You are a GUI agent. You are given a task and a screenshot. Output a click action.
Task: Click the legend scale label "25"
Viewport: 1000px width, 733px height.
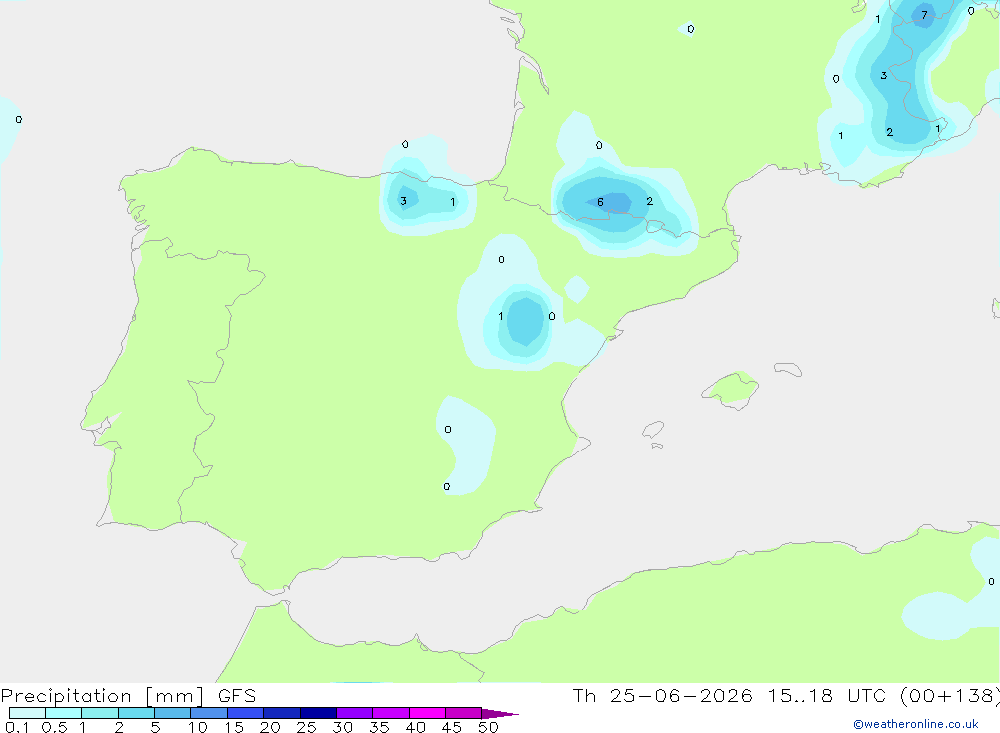(x=306, y=727)
